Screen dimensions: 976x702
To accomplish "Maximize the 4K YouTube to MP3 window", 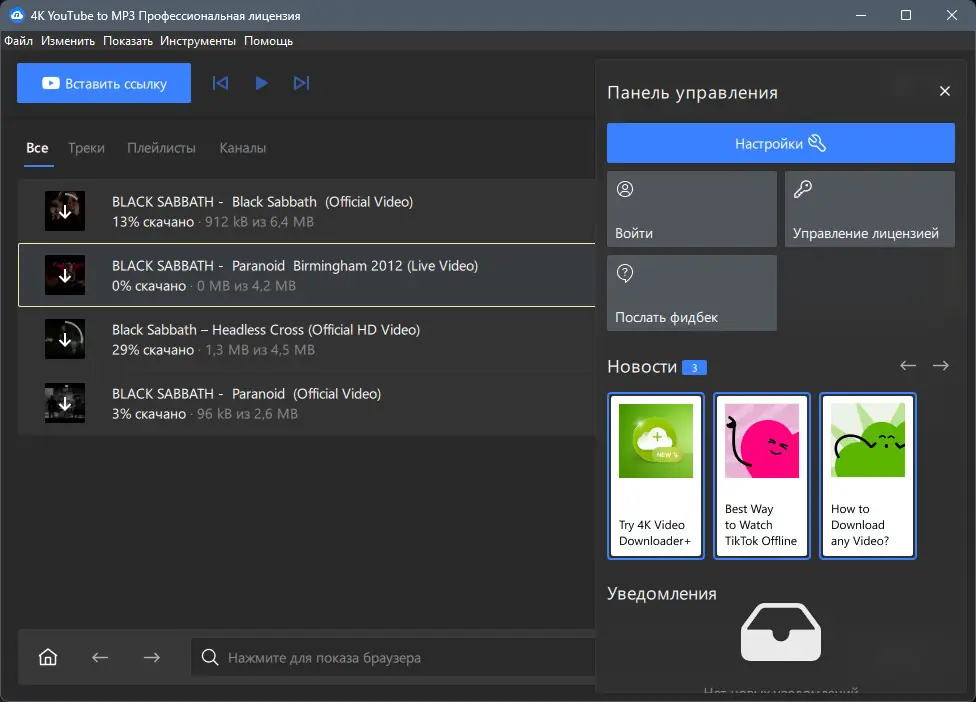I will 906,15.
